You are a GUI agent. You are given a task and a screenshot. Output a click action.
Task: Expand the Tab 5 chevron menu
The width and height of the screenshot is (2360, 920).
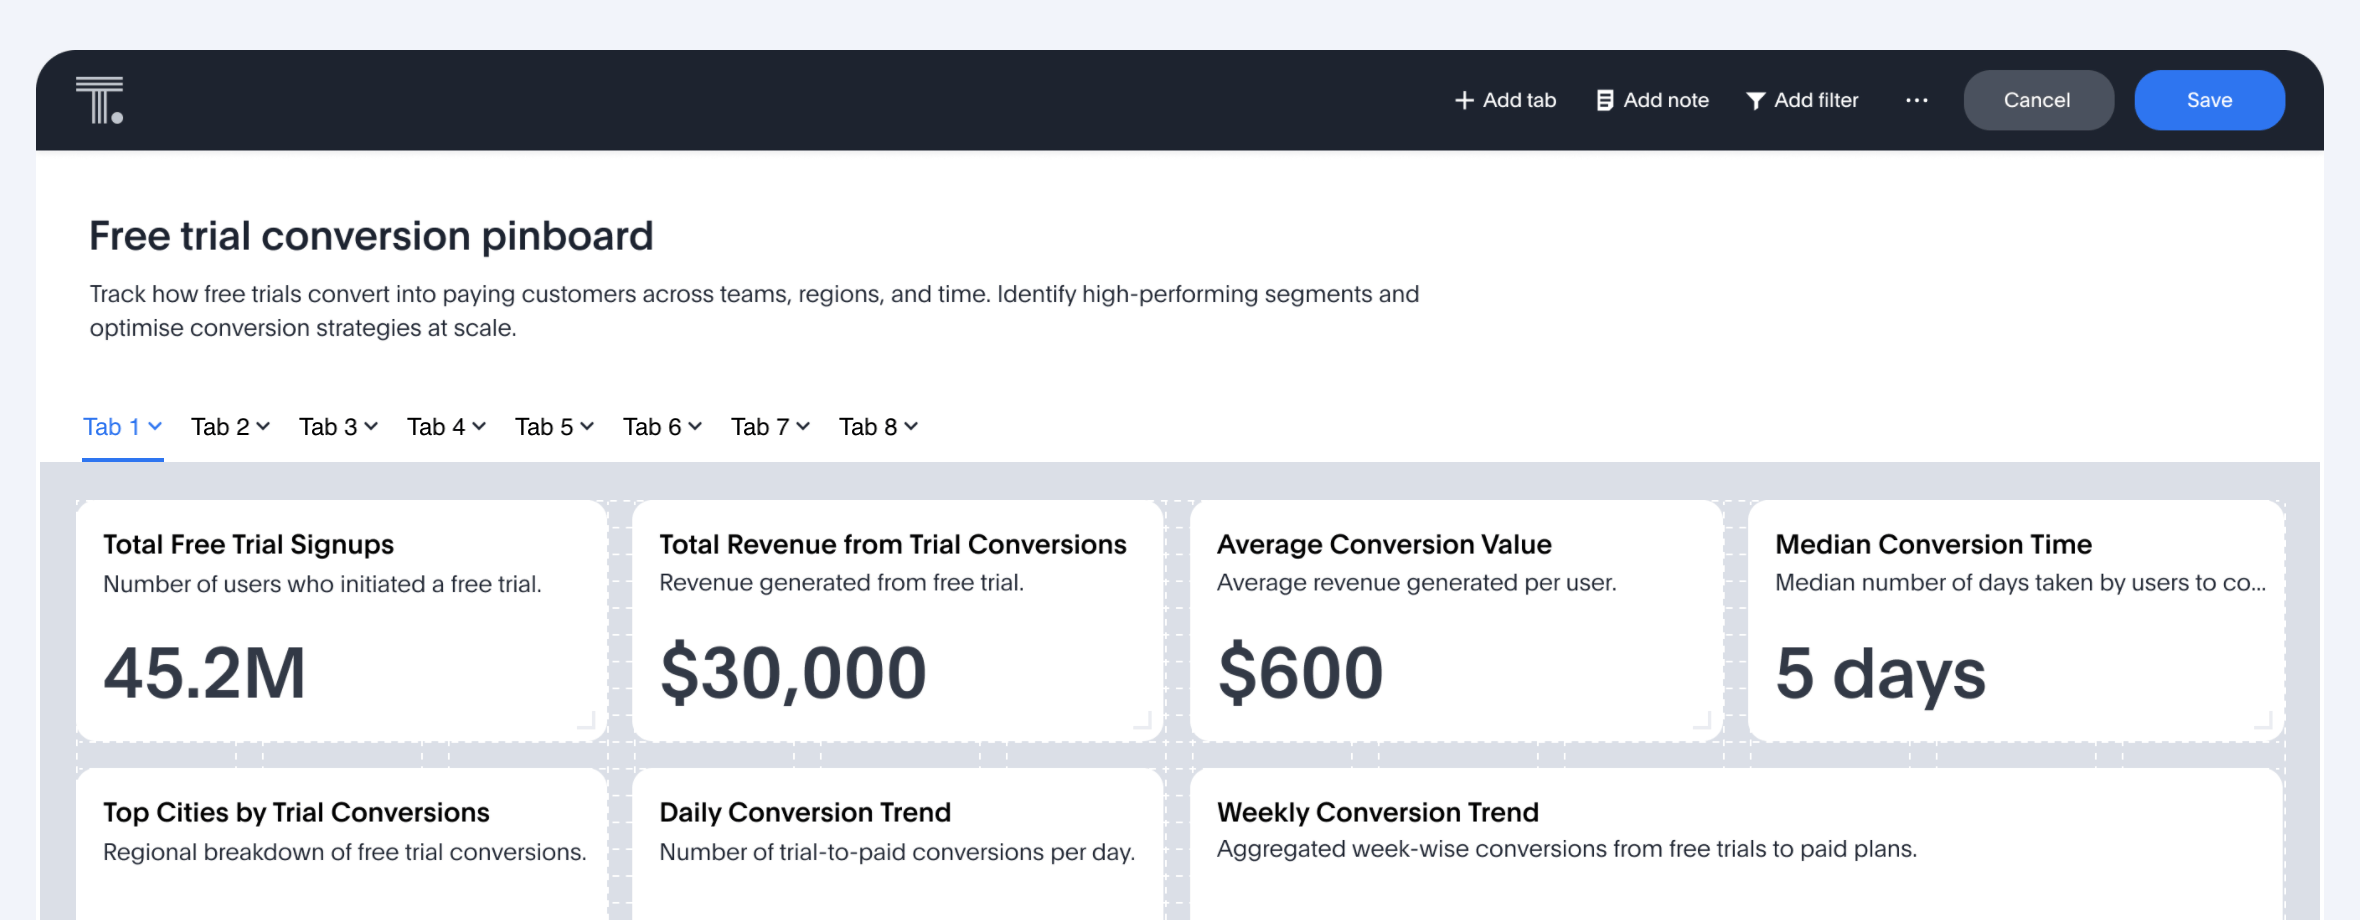coord(587,427)
